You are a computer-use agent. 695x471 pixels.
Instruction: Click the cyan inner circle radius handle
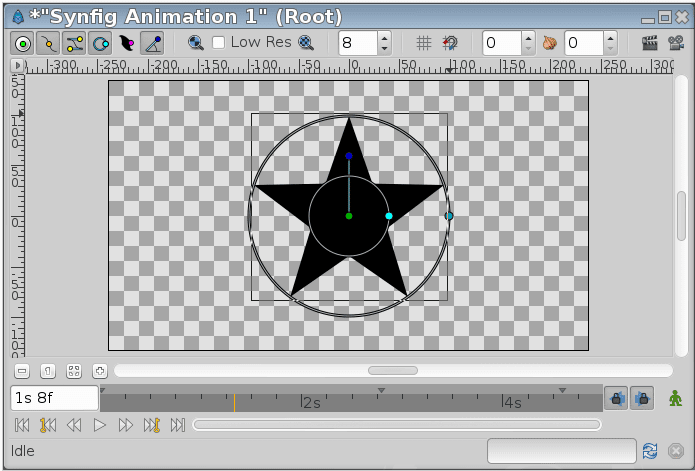click(x=389, y=216)
